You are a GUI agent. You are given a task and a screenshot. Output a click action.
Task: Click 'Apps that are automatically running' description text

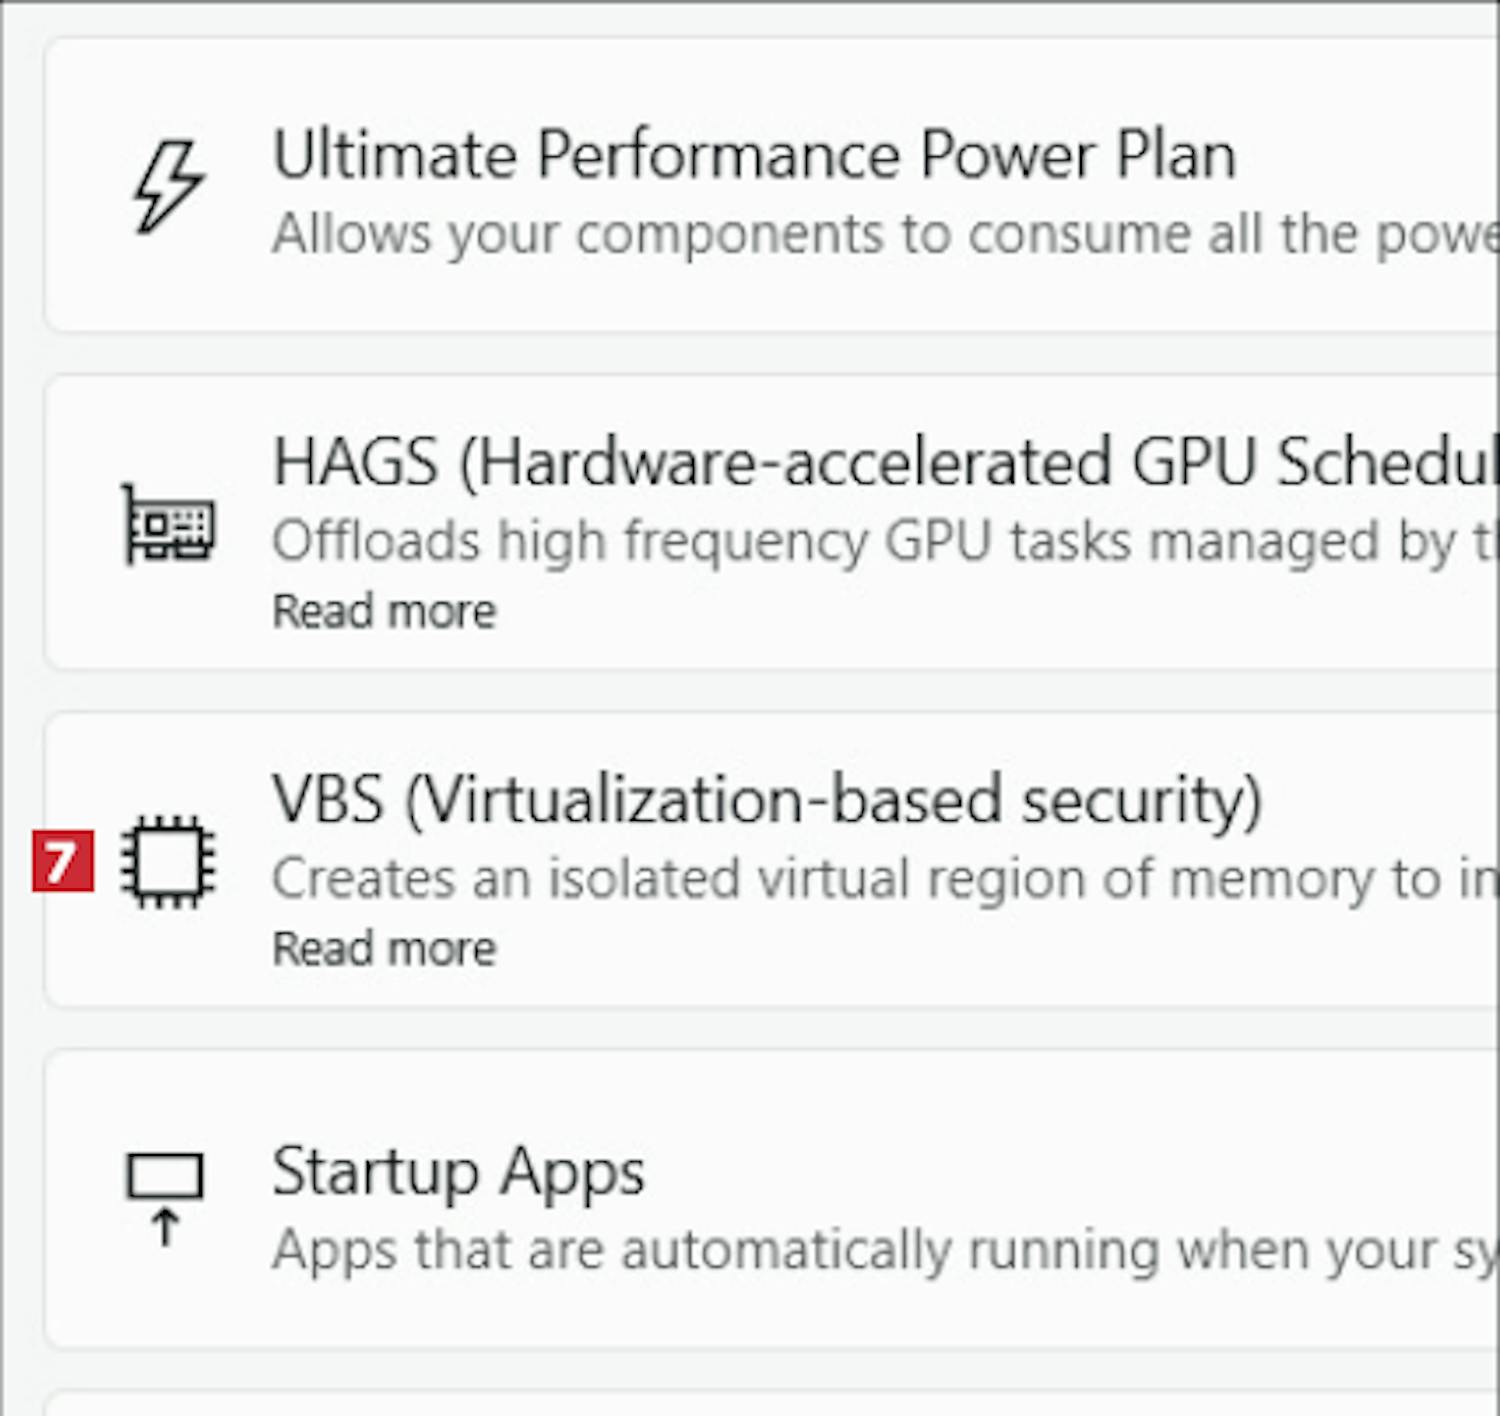tap(880, 1250)
